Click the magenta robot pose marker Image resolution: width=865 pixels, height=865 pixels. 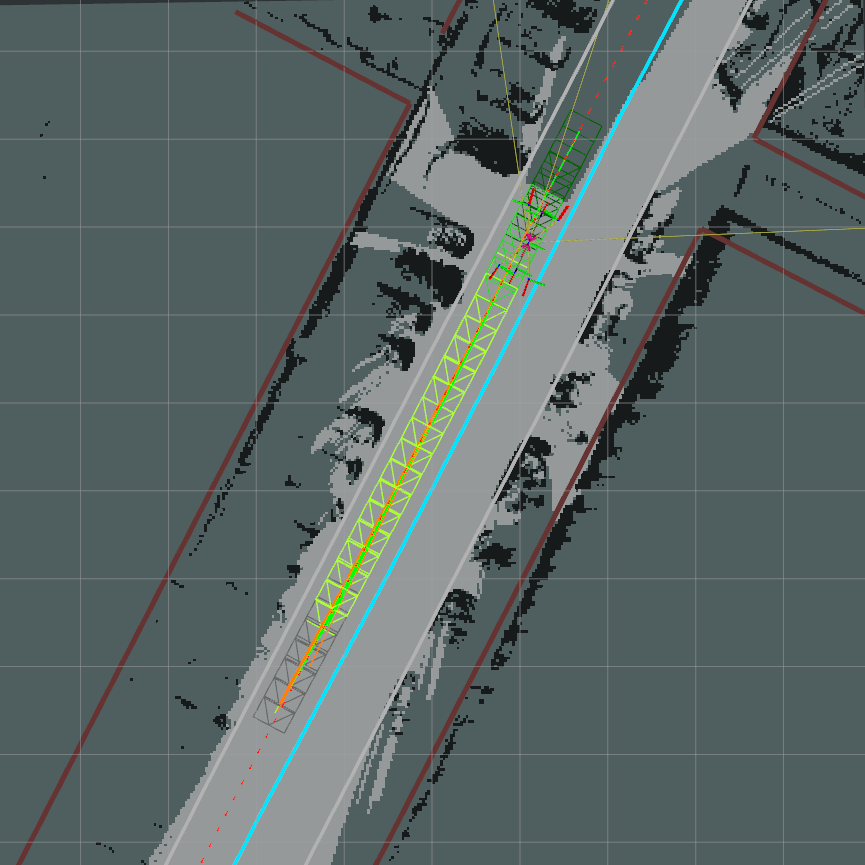click(x=528, y=241)
